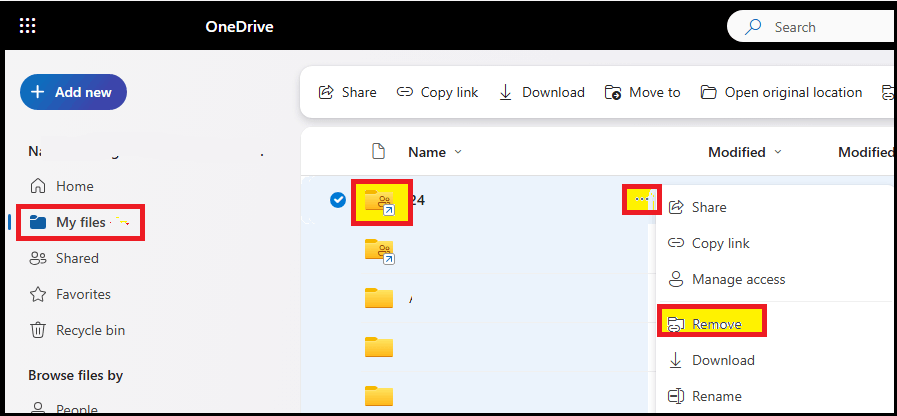This screenshot has width=897, height=416.
Task: Click the OneDrive title in the header
Action: [239, 27]
